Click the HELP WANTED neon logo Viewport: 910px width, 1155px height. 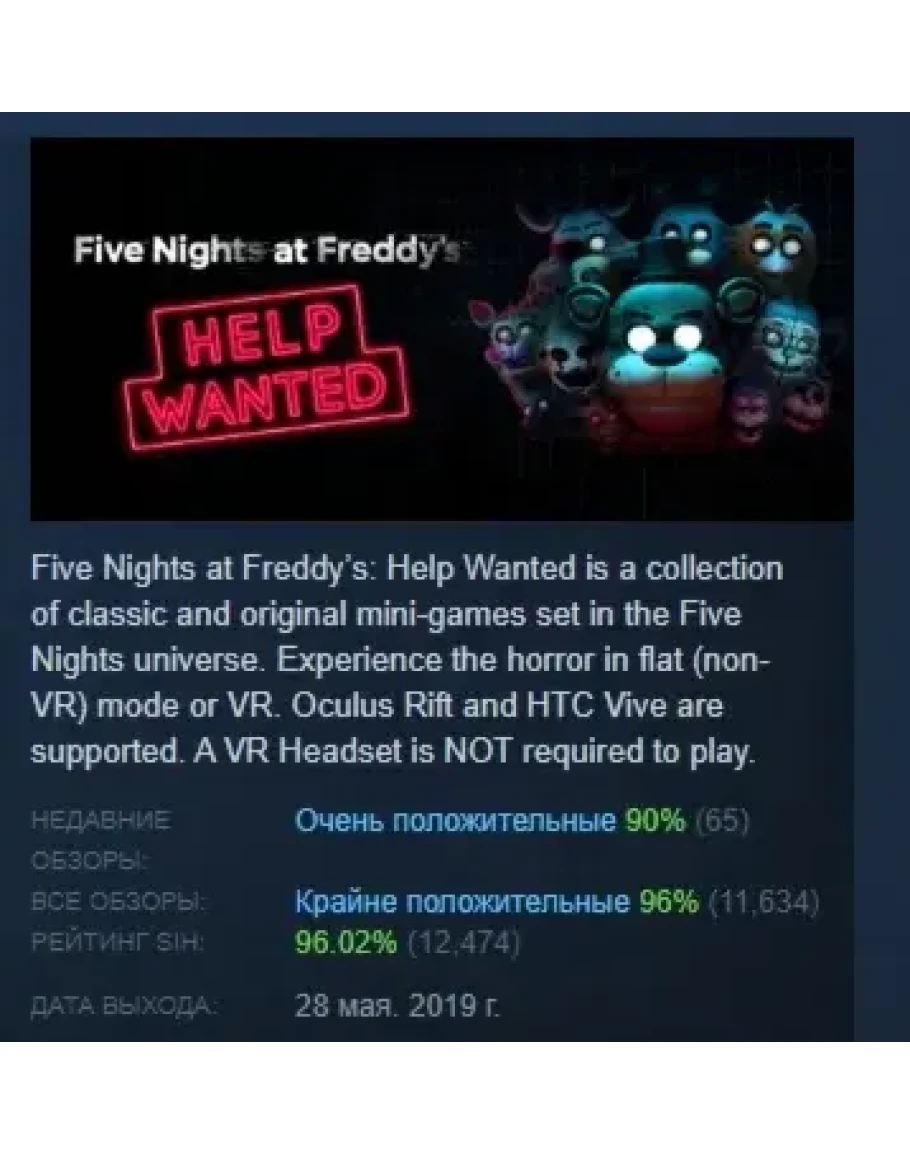(x=269, y=367)
